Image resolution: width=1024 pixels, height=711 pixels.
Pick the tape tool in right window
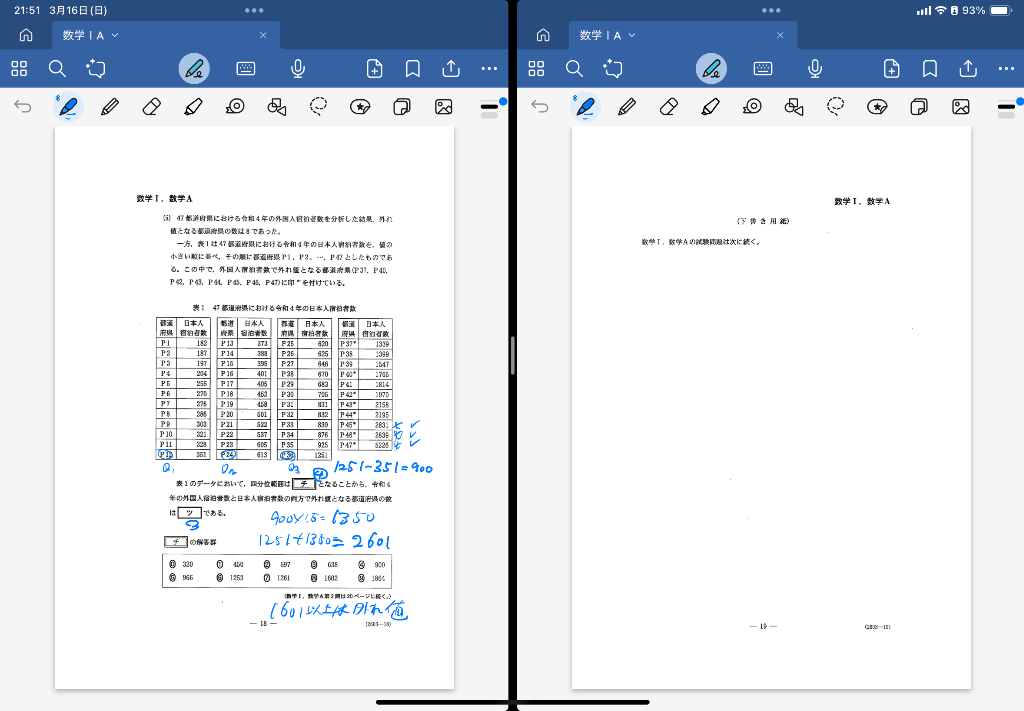753,106
